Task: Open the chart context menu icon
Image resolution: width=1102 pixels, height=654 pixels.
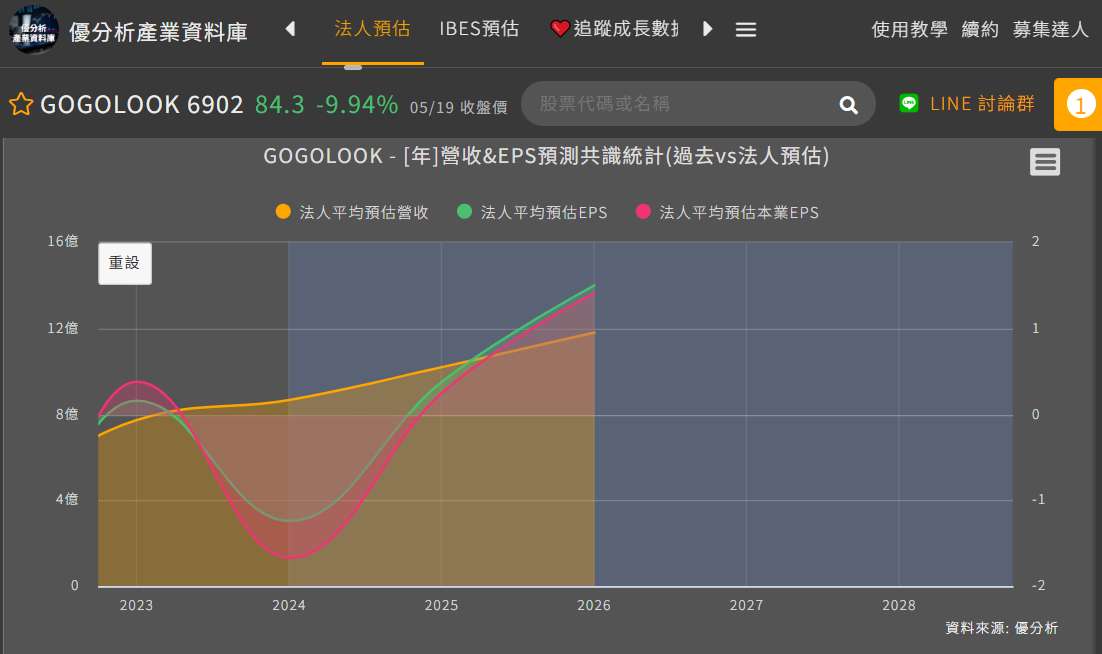Action: tap(1045, 162)
